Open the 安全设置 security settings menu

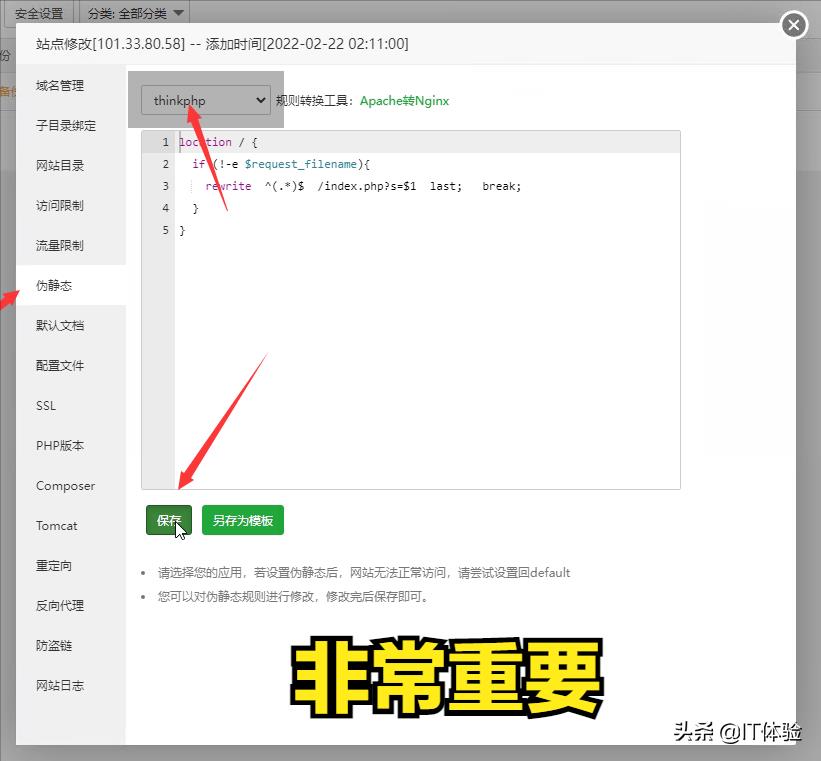(x=39, y=13)
